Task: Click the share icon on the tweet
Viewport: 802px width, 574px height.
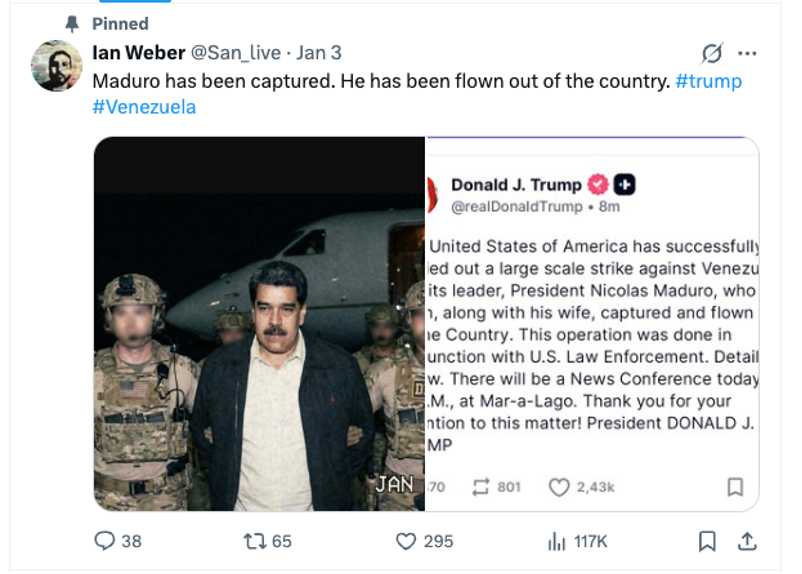Action: pyautogui.click(x=746, y=541)
